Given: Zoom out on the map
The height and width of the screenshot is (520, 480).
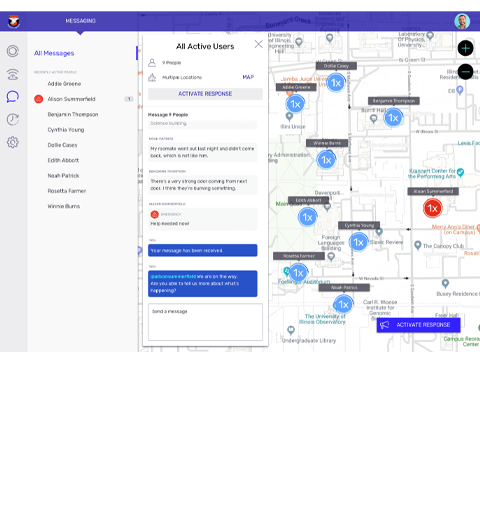Looking at the screenshot, I should 465,72.
